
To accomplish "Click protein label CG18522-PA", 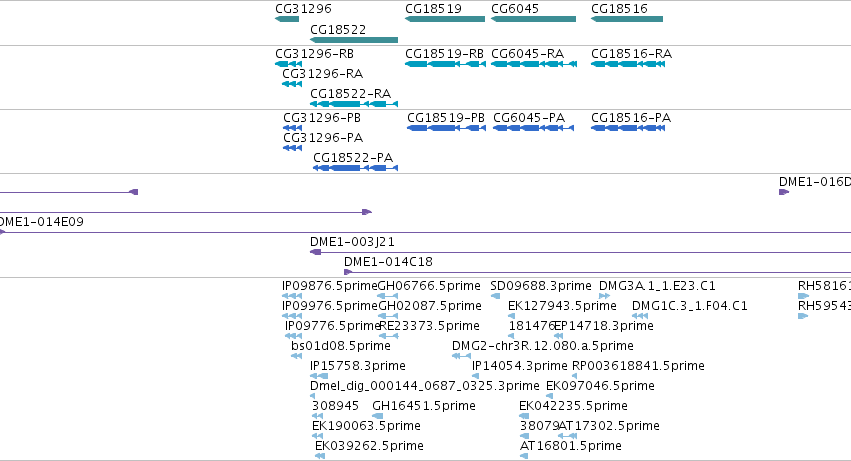I will click(x=353, y=158).
